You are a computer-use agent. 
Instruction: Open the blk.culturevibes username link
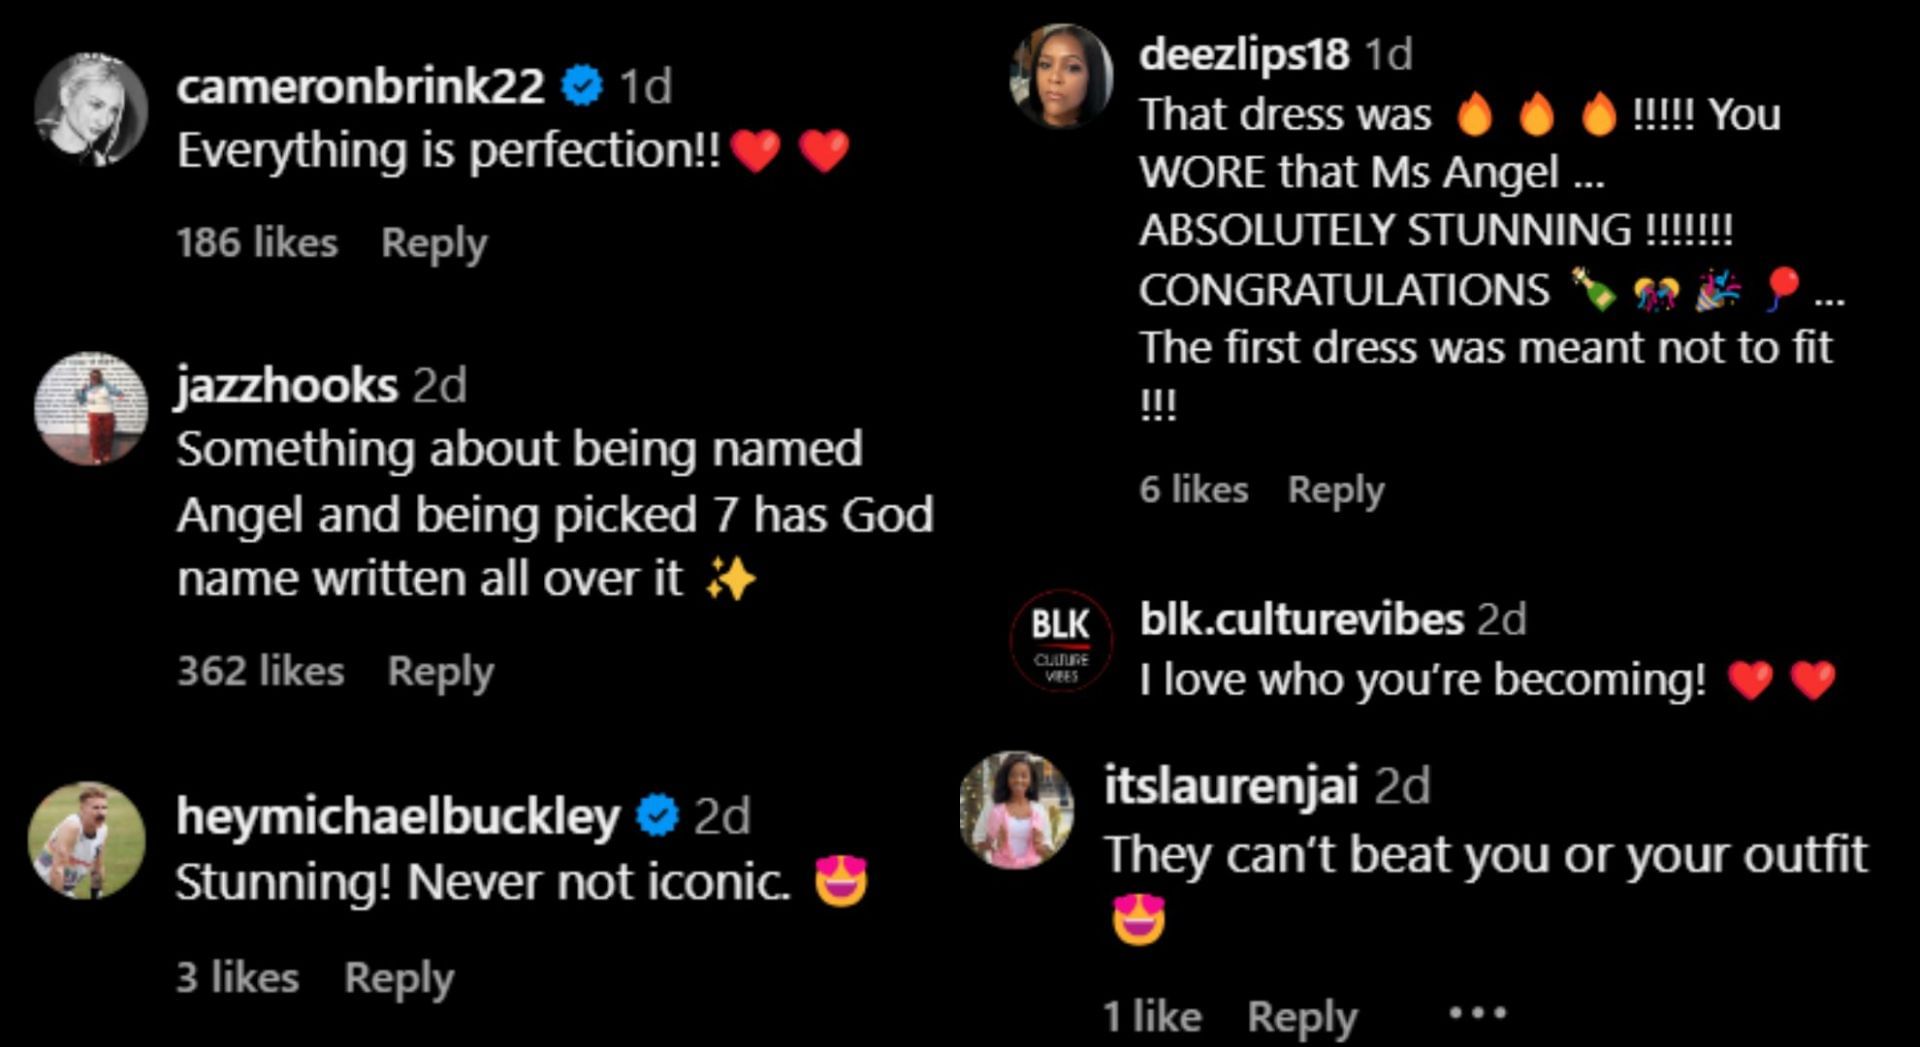(1301, 620)
